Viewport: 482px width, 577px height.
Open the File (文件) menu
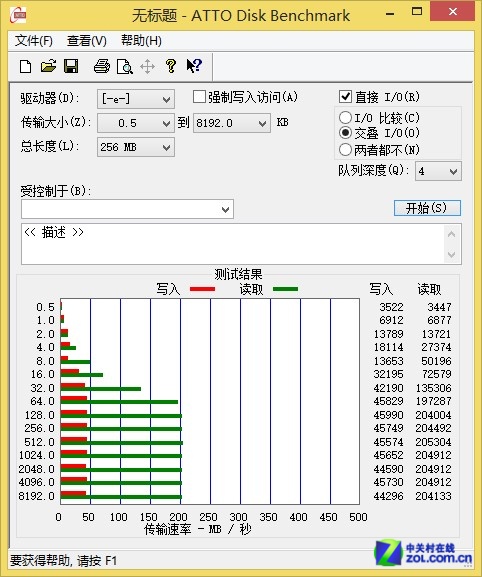[33, 41]
